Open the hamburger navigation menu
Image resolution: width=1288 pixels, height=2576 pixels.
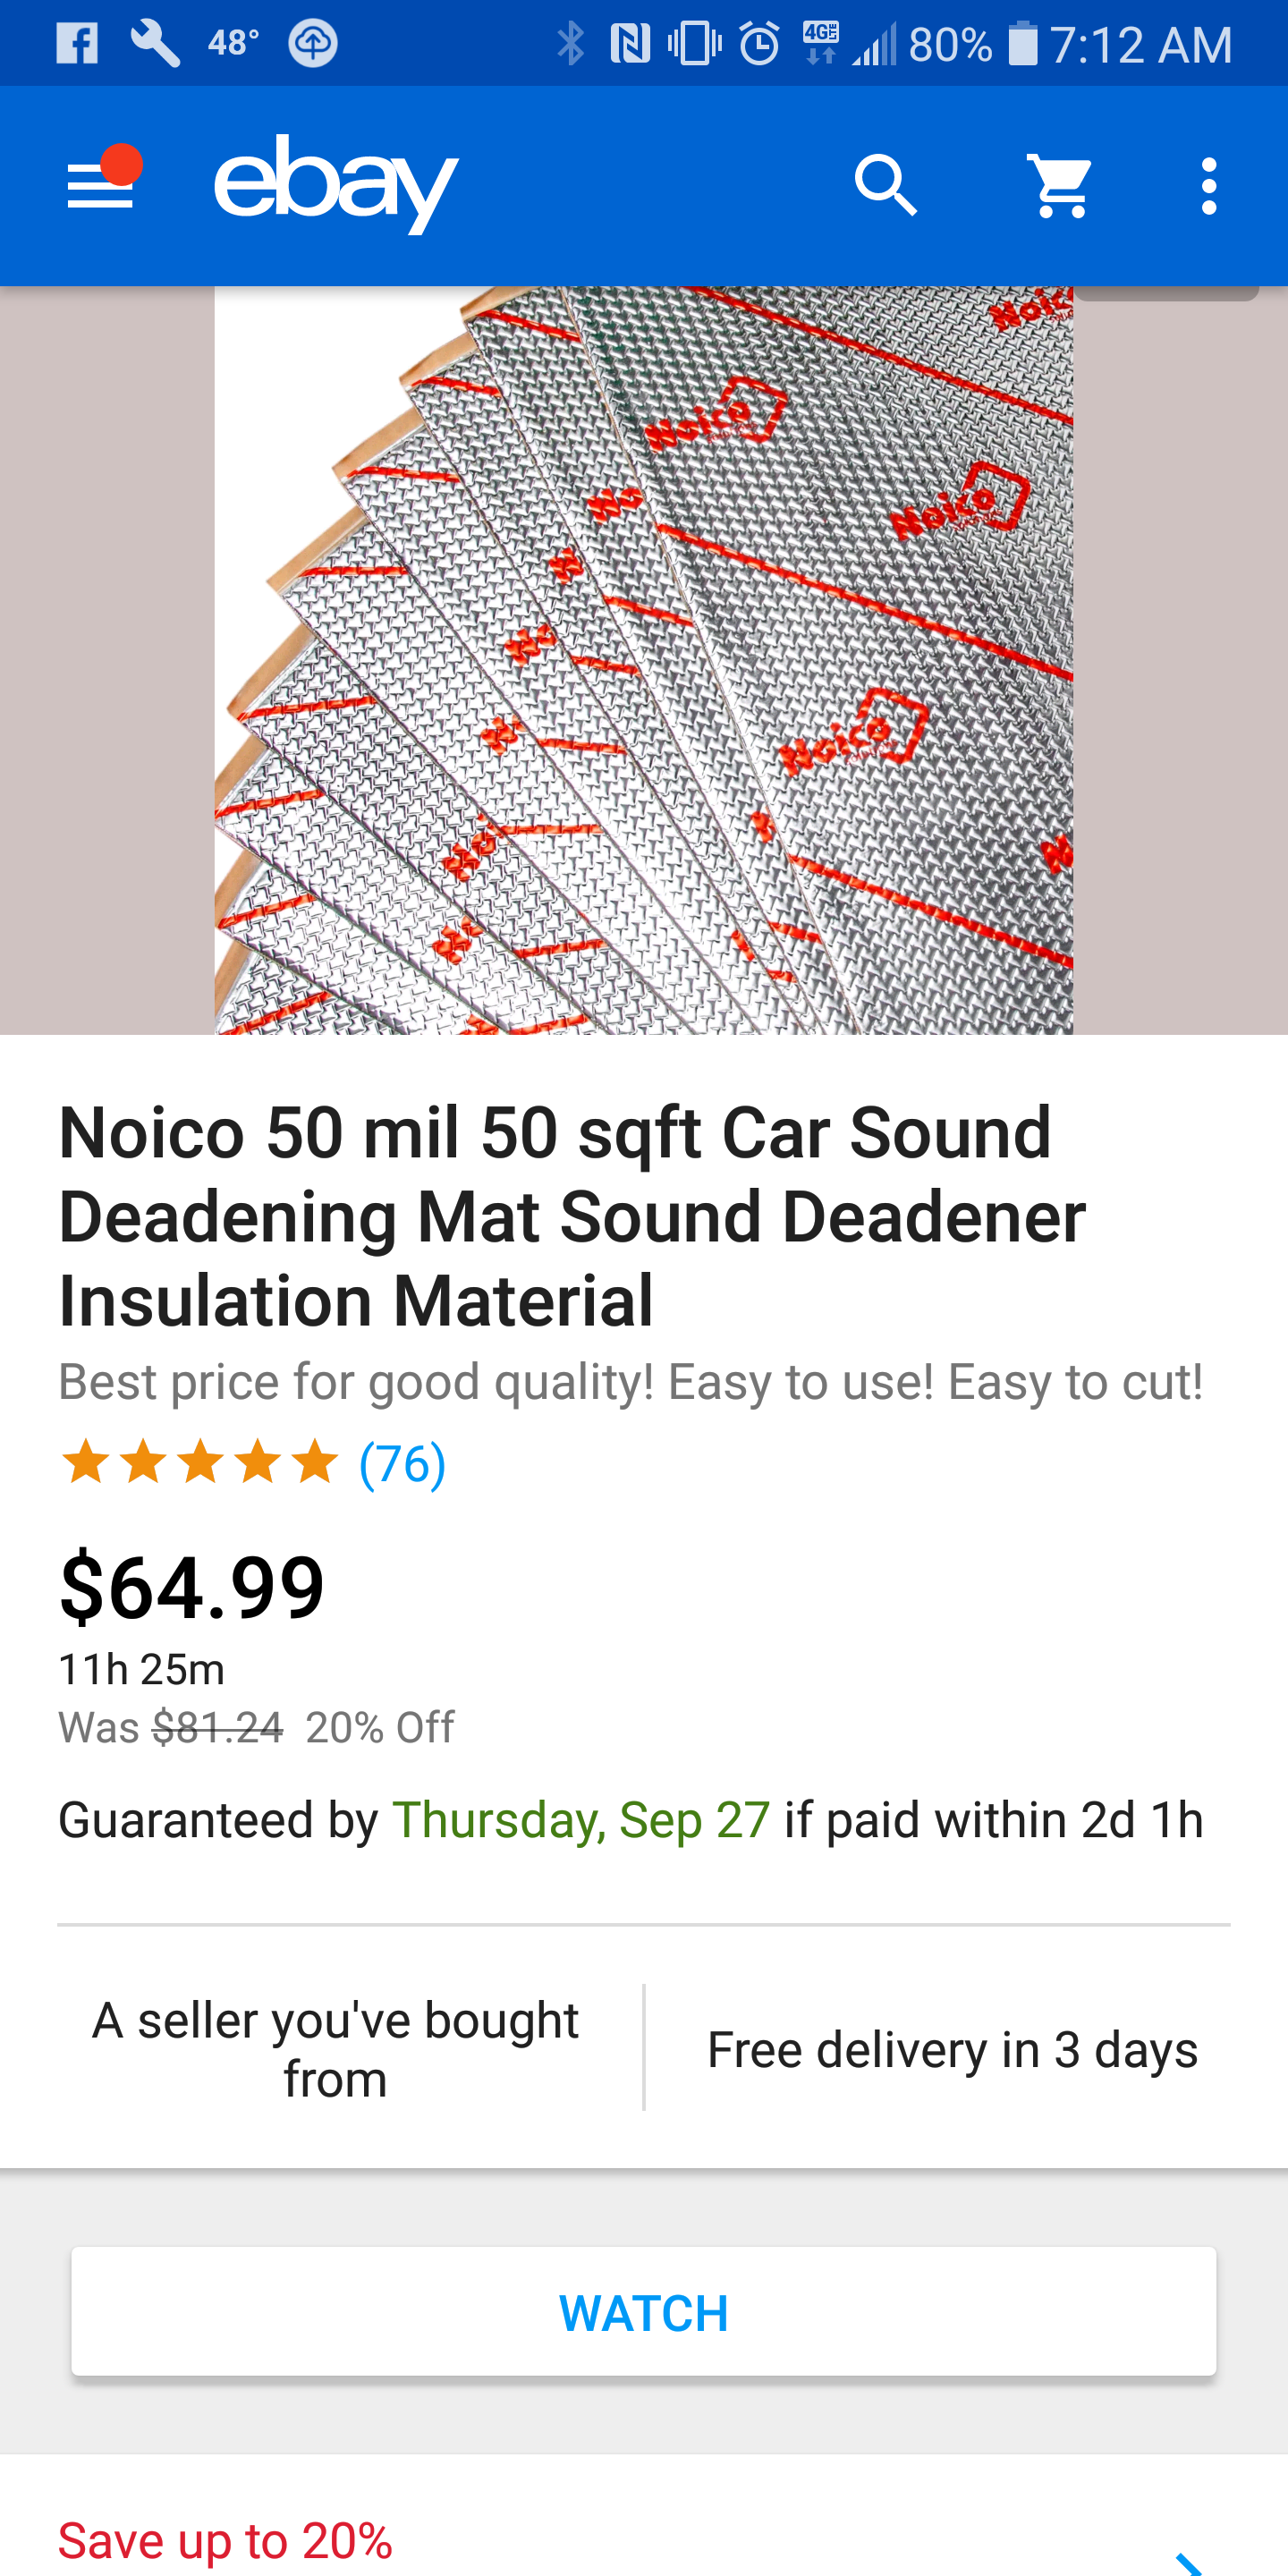click(x=100, y=186)
